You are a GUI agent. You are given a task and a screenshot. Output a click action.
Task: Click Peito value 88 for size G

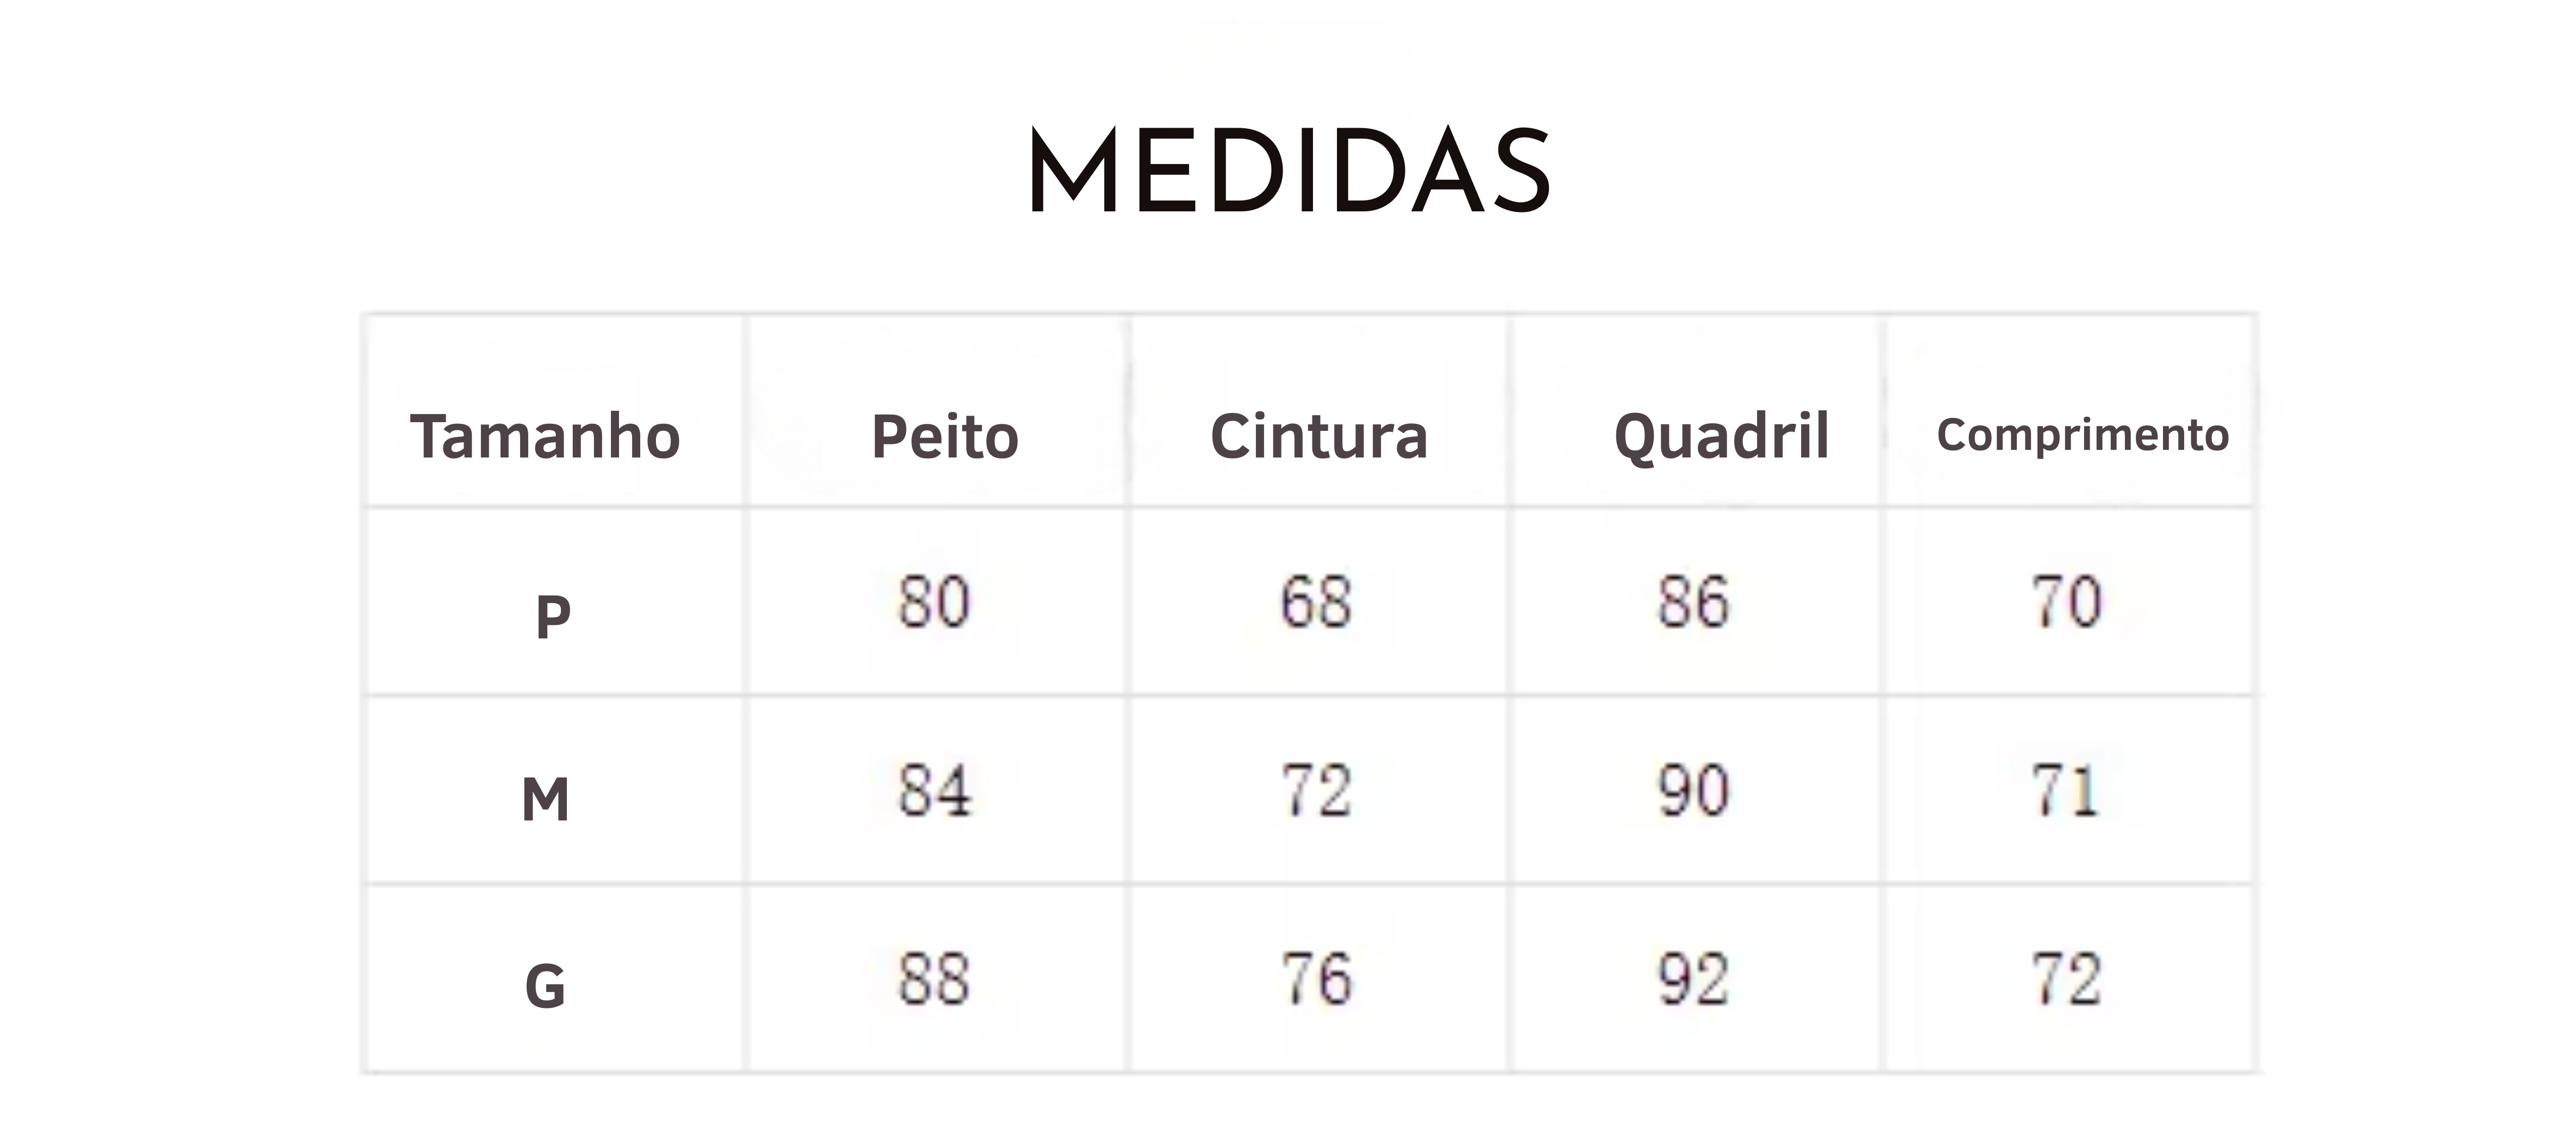[x=934, y=979]
